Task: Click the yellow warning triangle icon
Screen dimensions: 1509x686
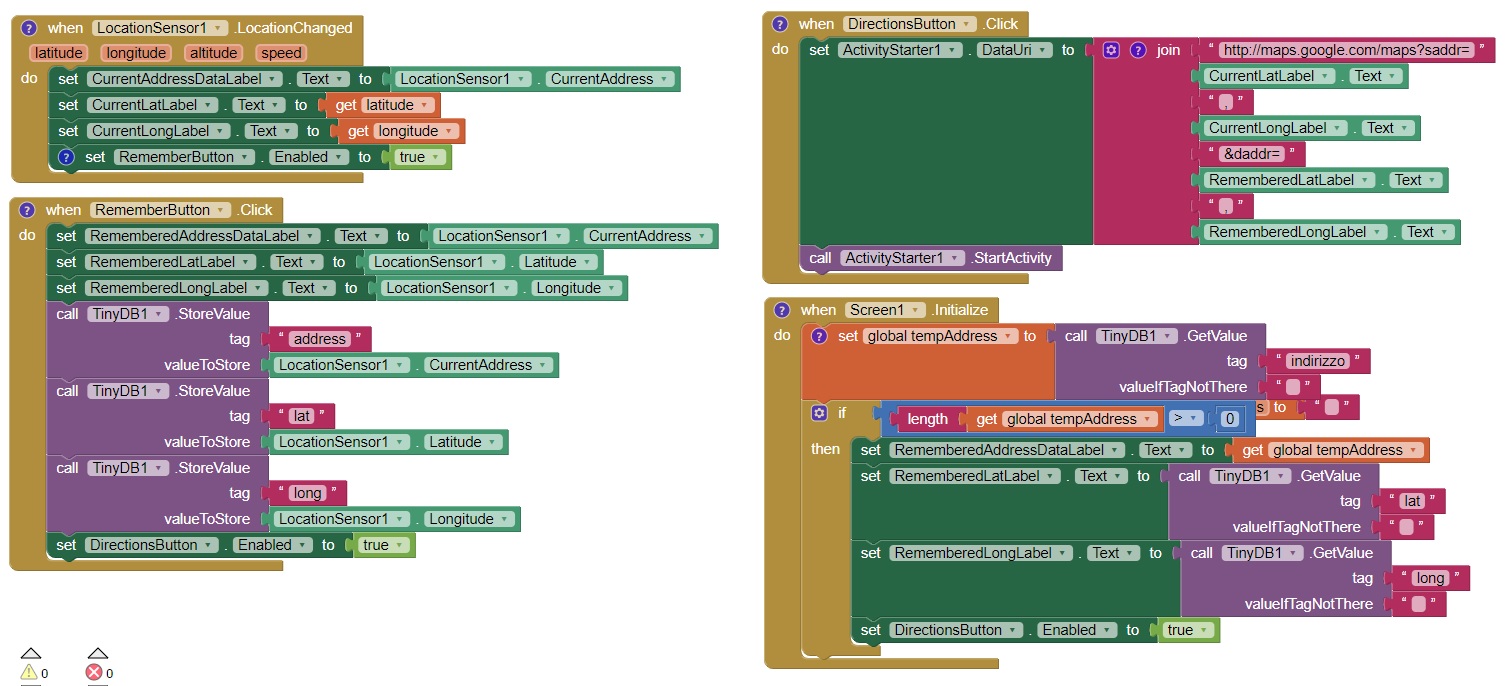Action: click(29, 672)
